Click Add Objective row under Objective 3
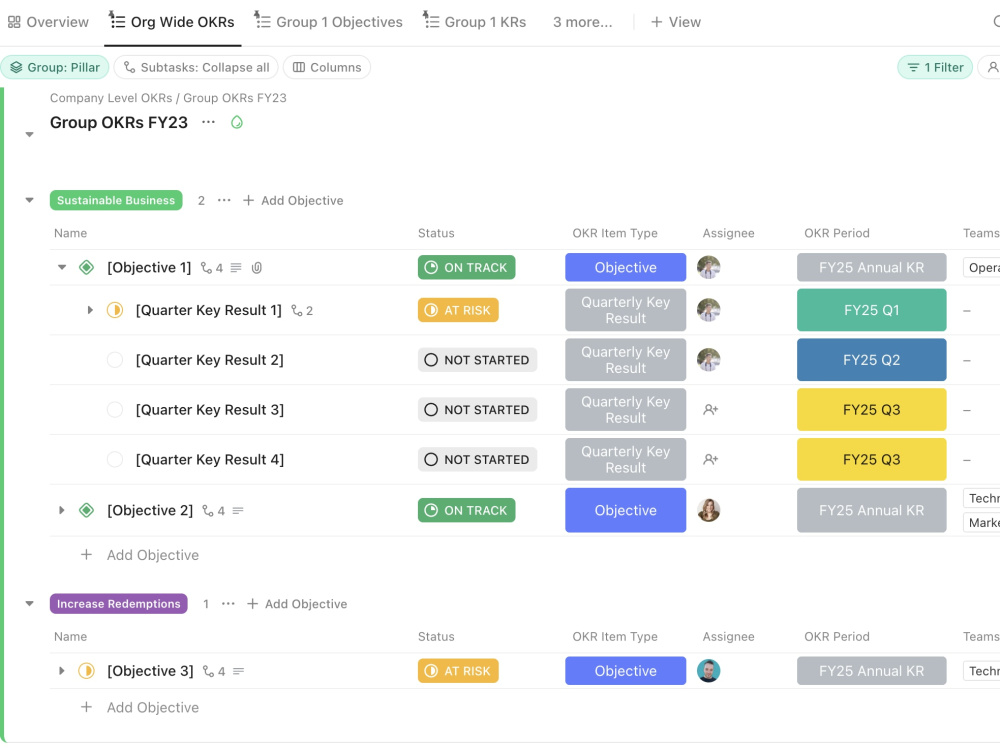 tap(140, 707)
